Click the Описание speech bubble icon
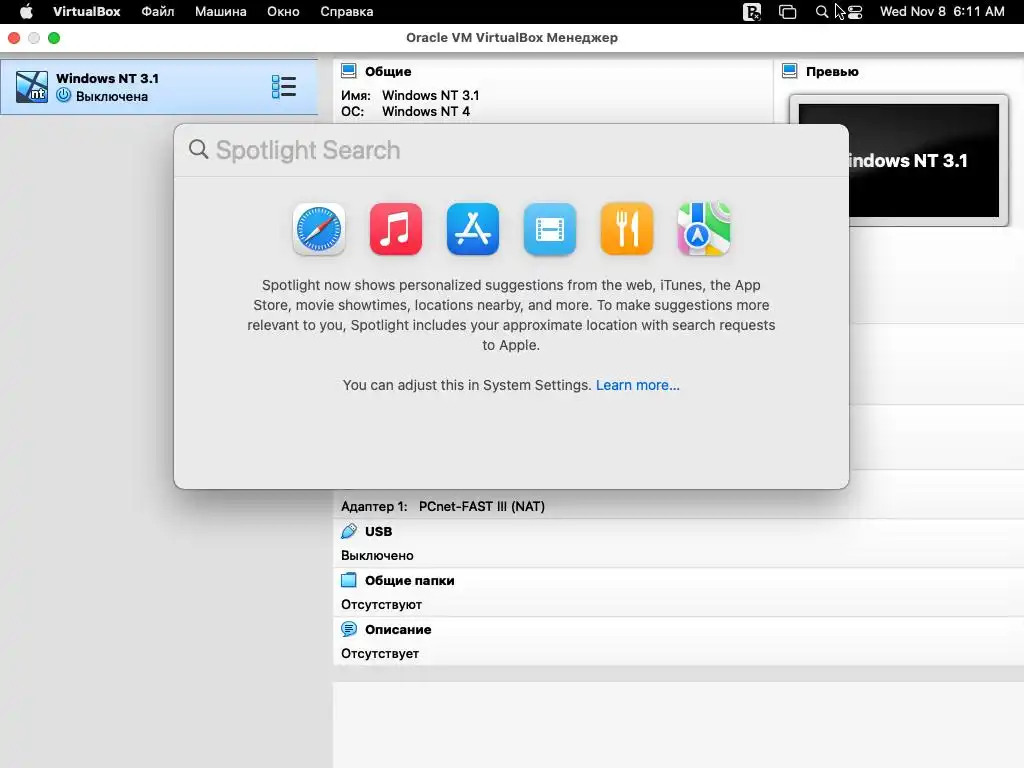 pos(349,629)
